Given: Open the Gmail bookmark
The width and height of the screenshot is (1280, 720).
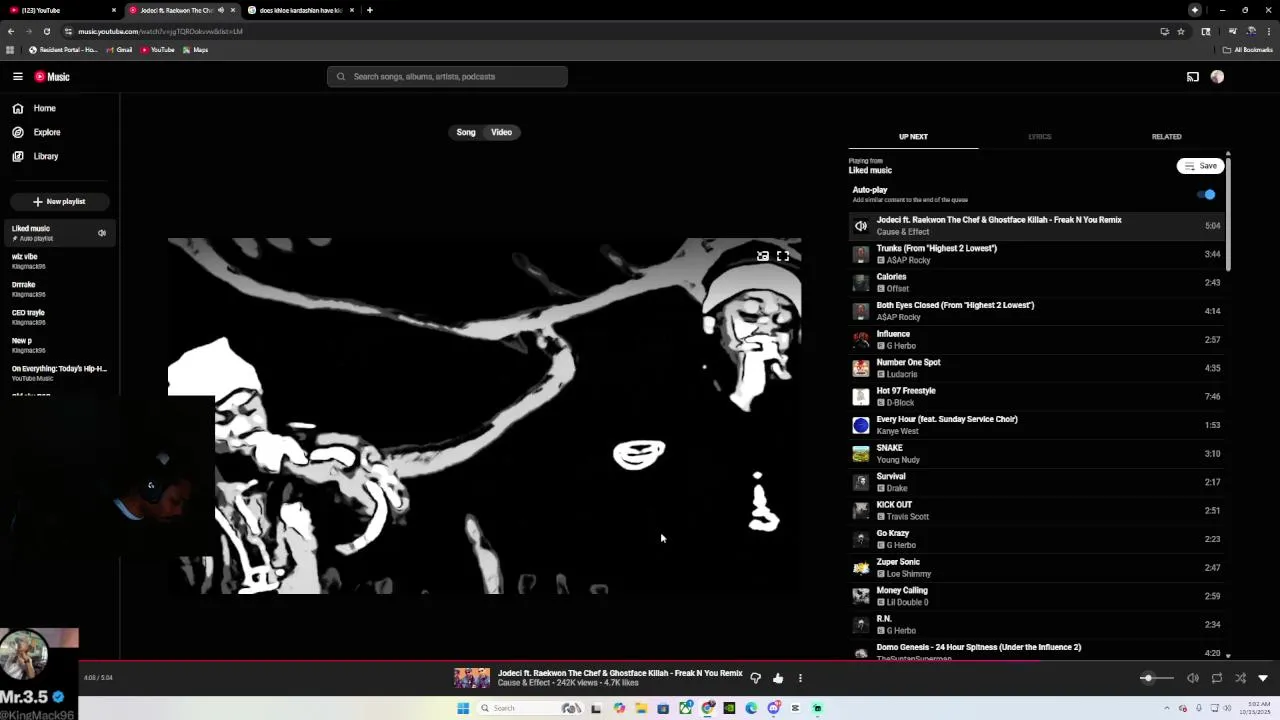Looking at the screenshot, I should point(119,50).
